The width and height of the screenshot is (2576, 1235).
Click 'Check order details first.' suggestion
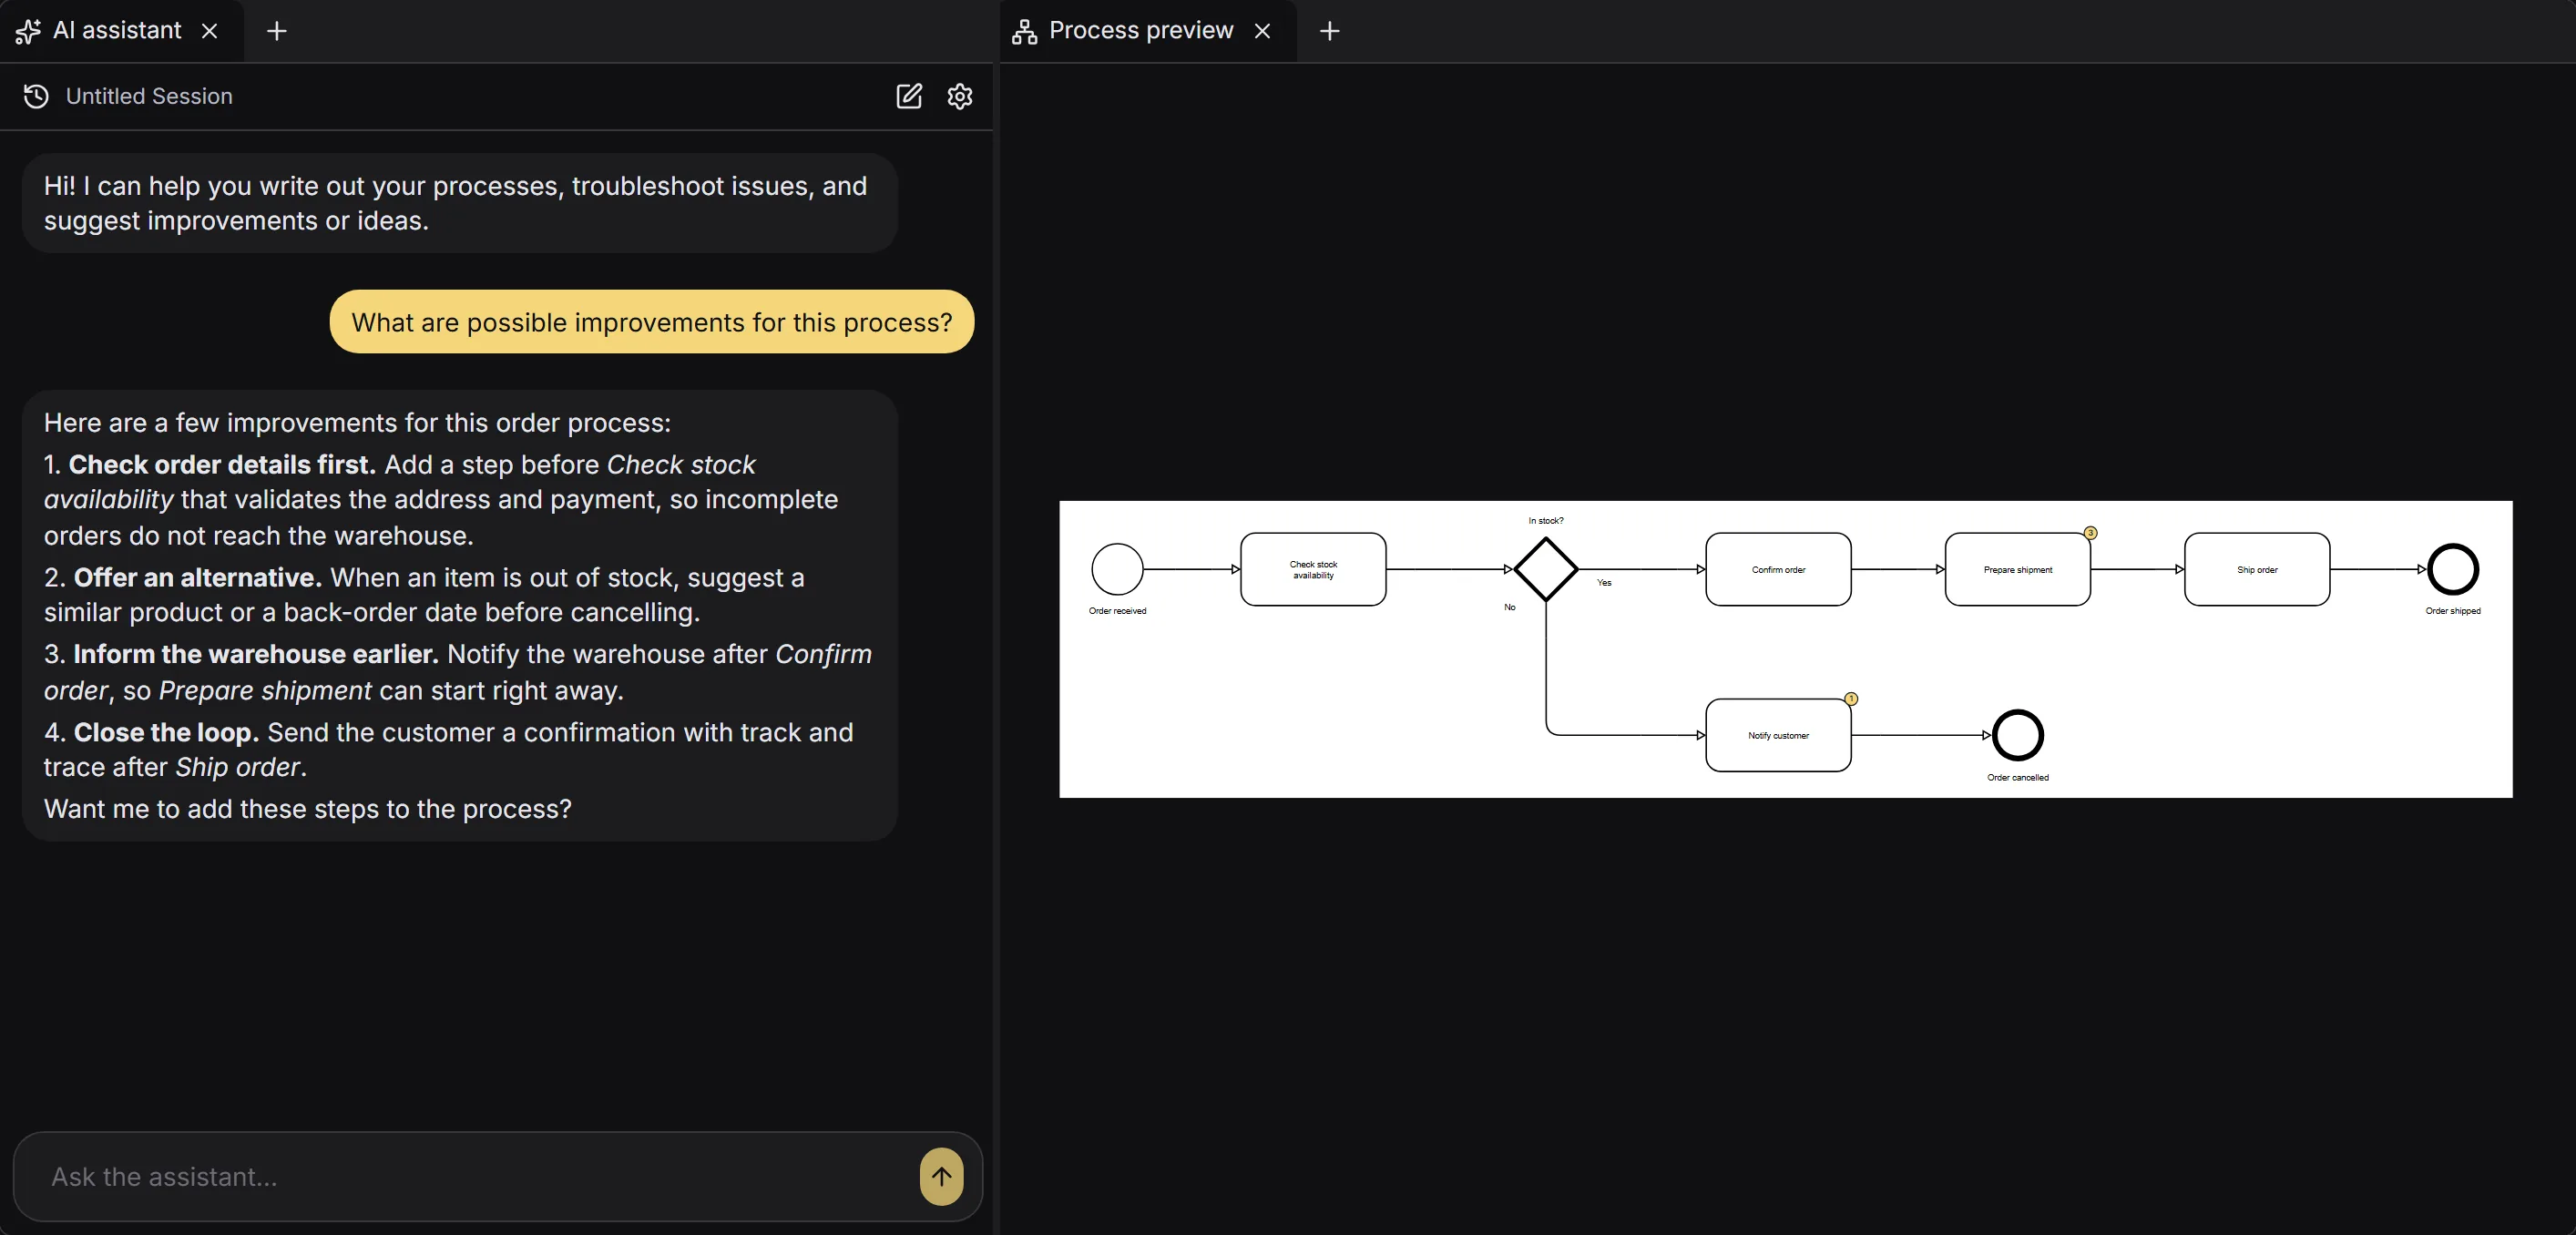tap(222, 464)
